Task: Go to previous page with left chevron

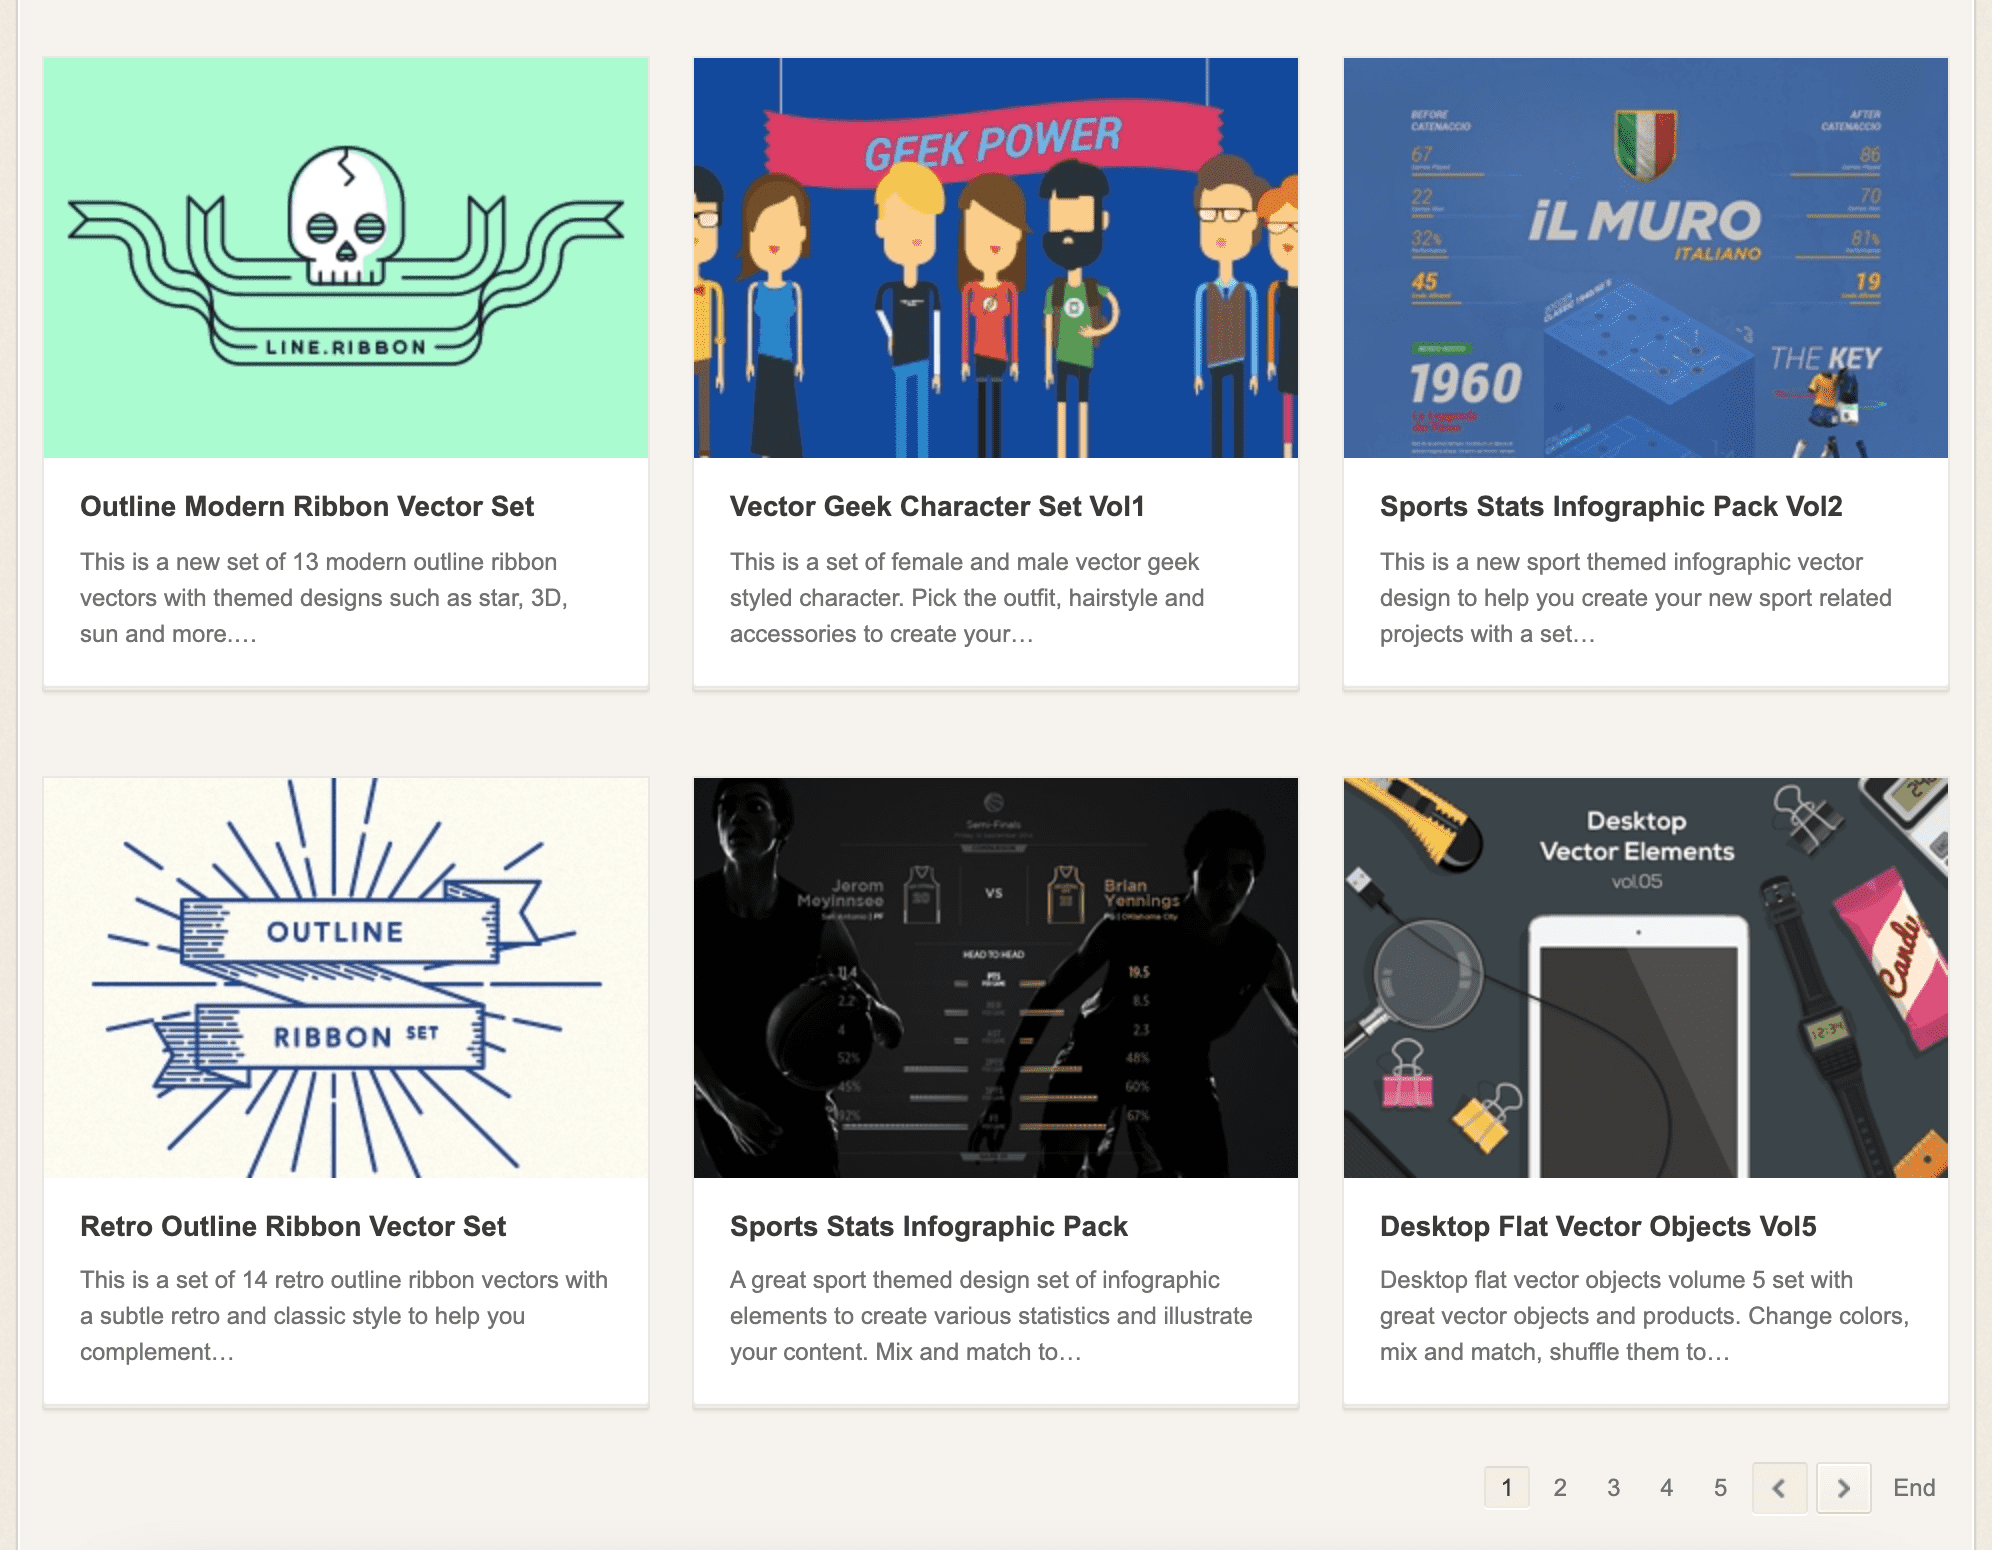Action: (1779, 1488)
